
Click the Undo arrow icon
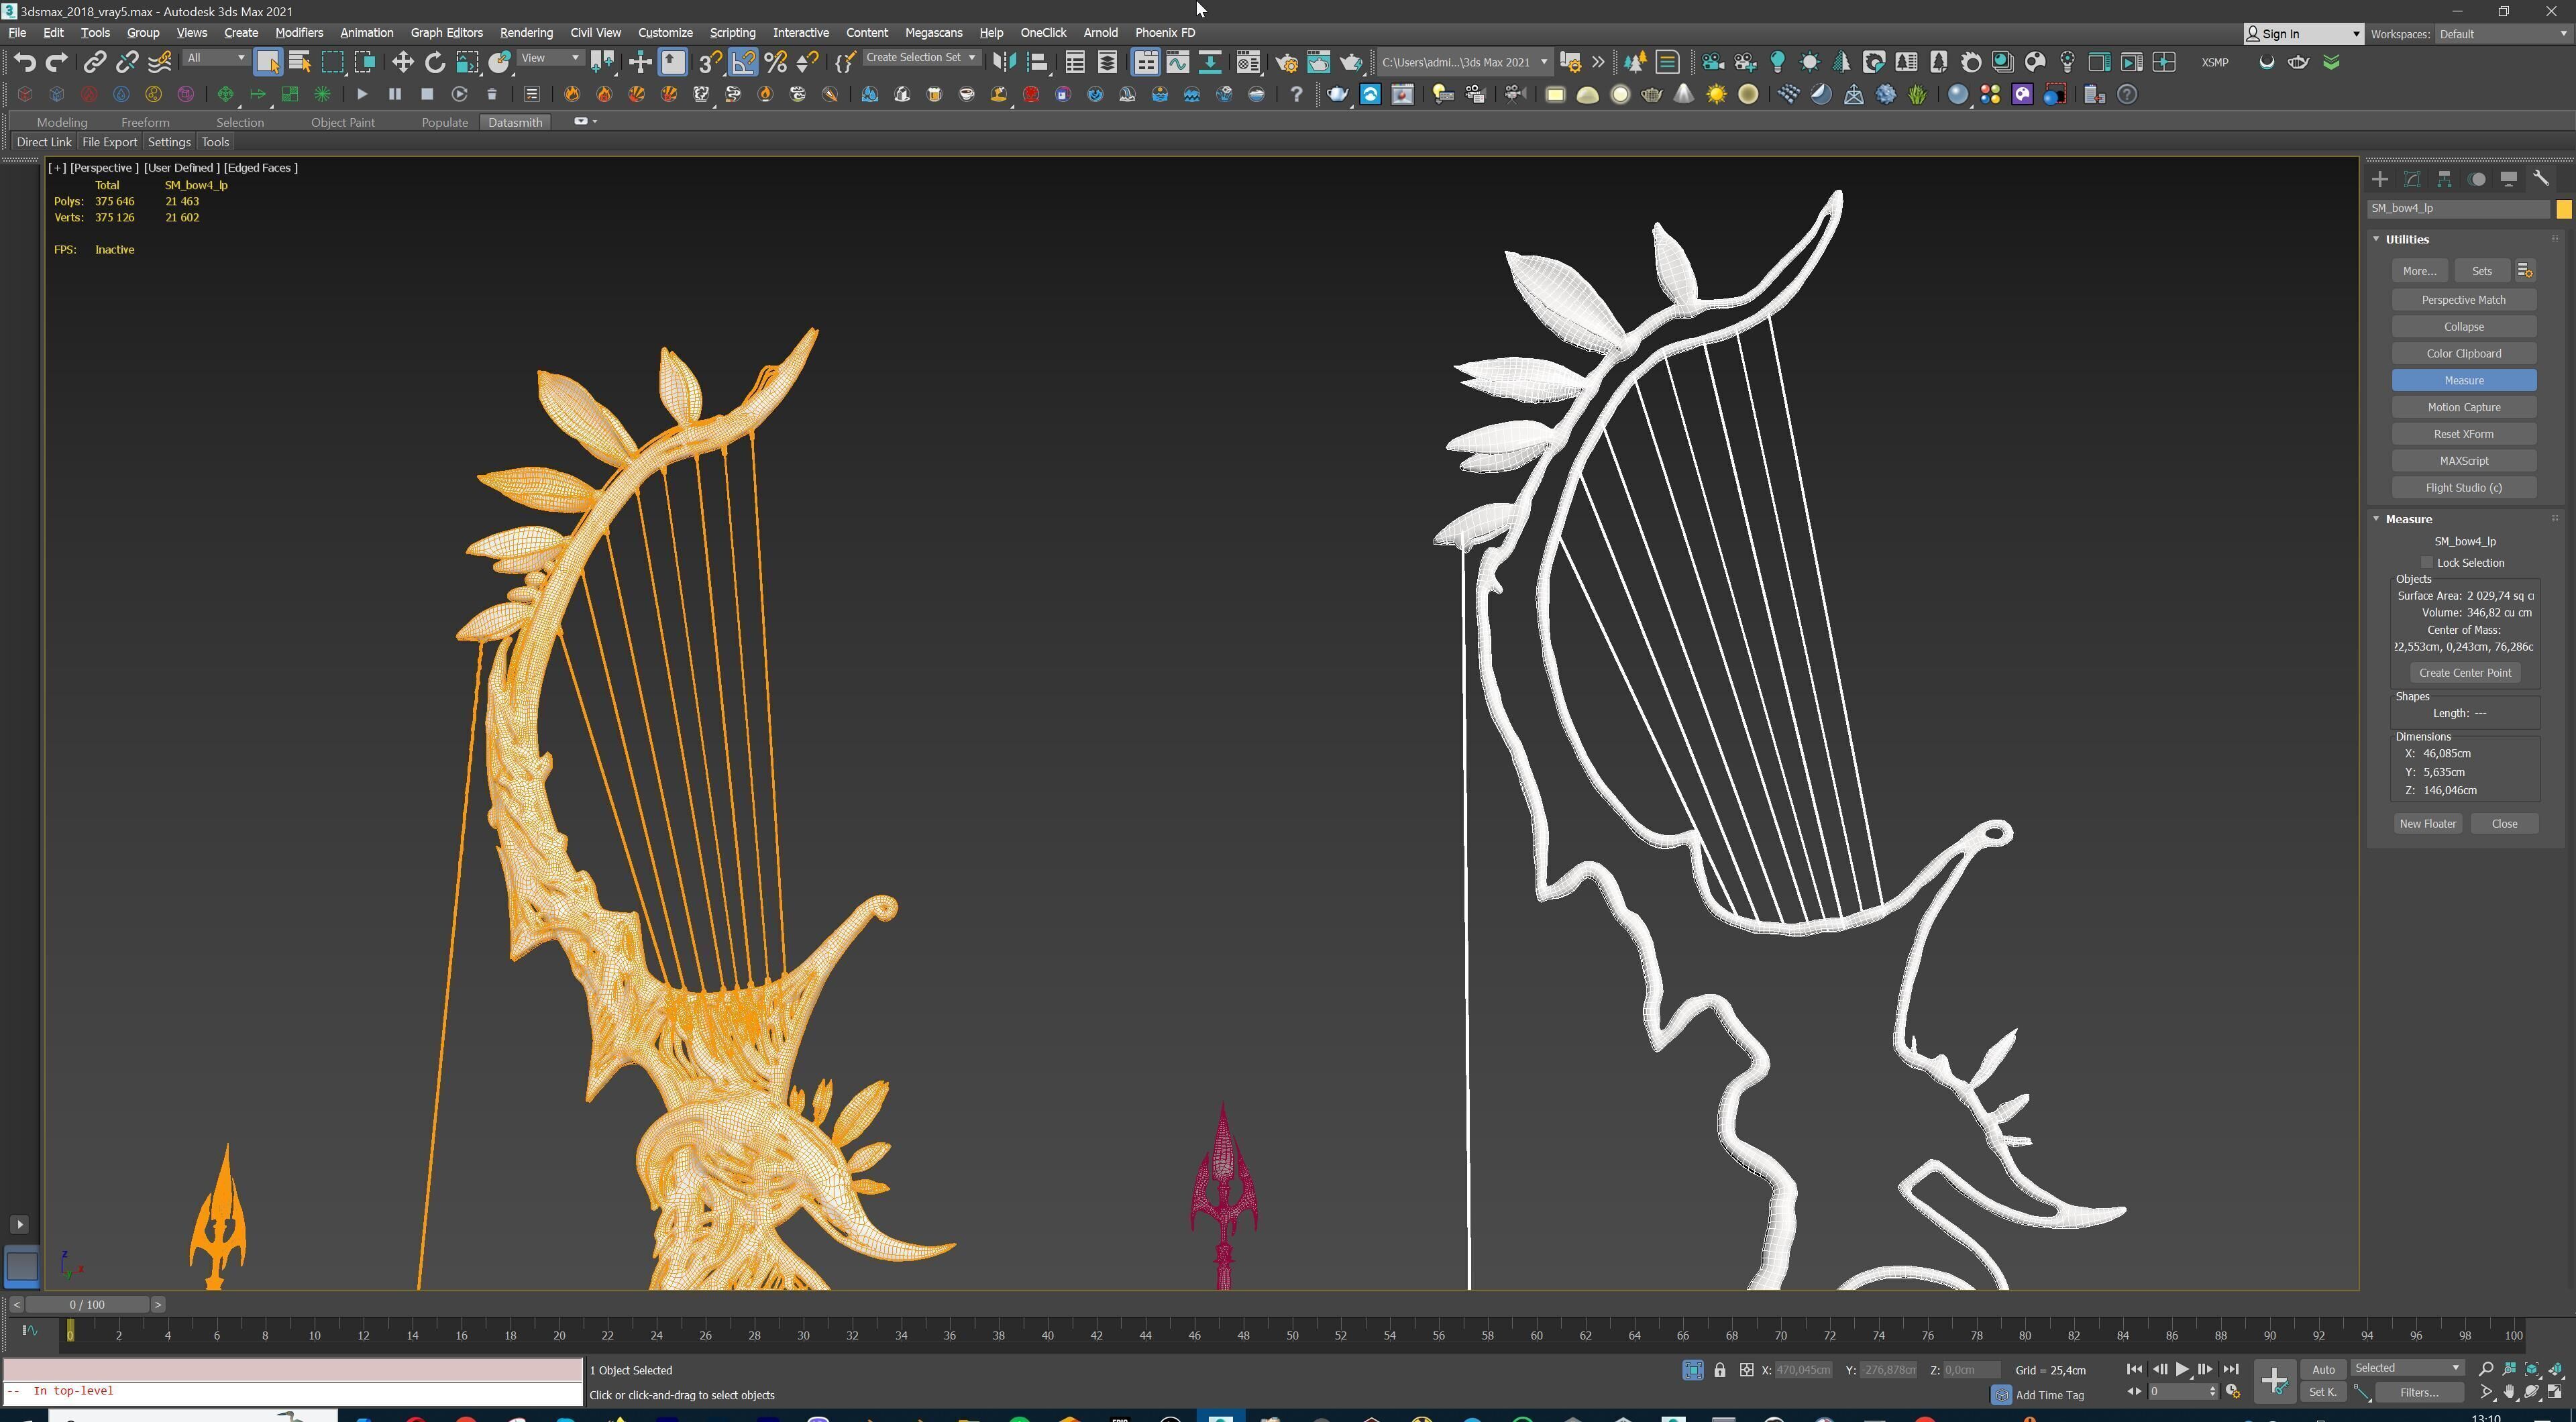tap(24, 62)
